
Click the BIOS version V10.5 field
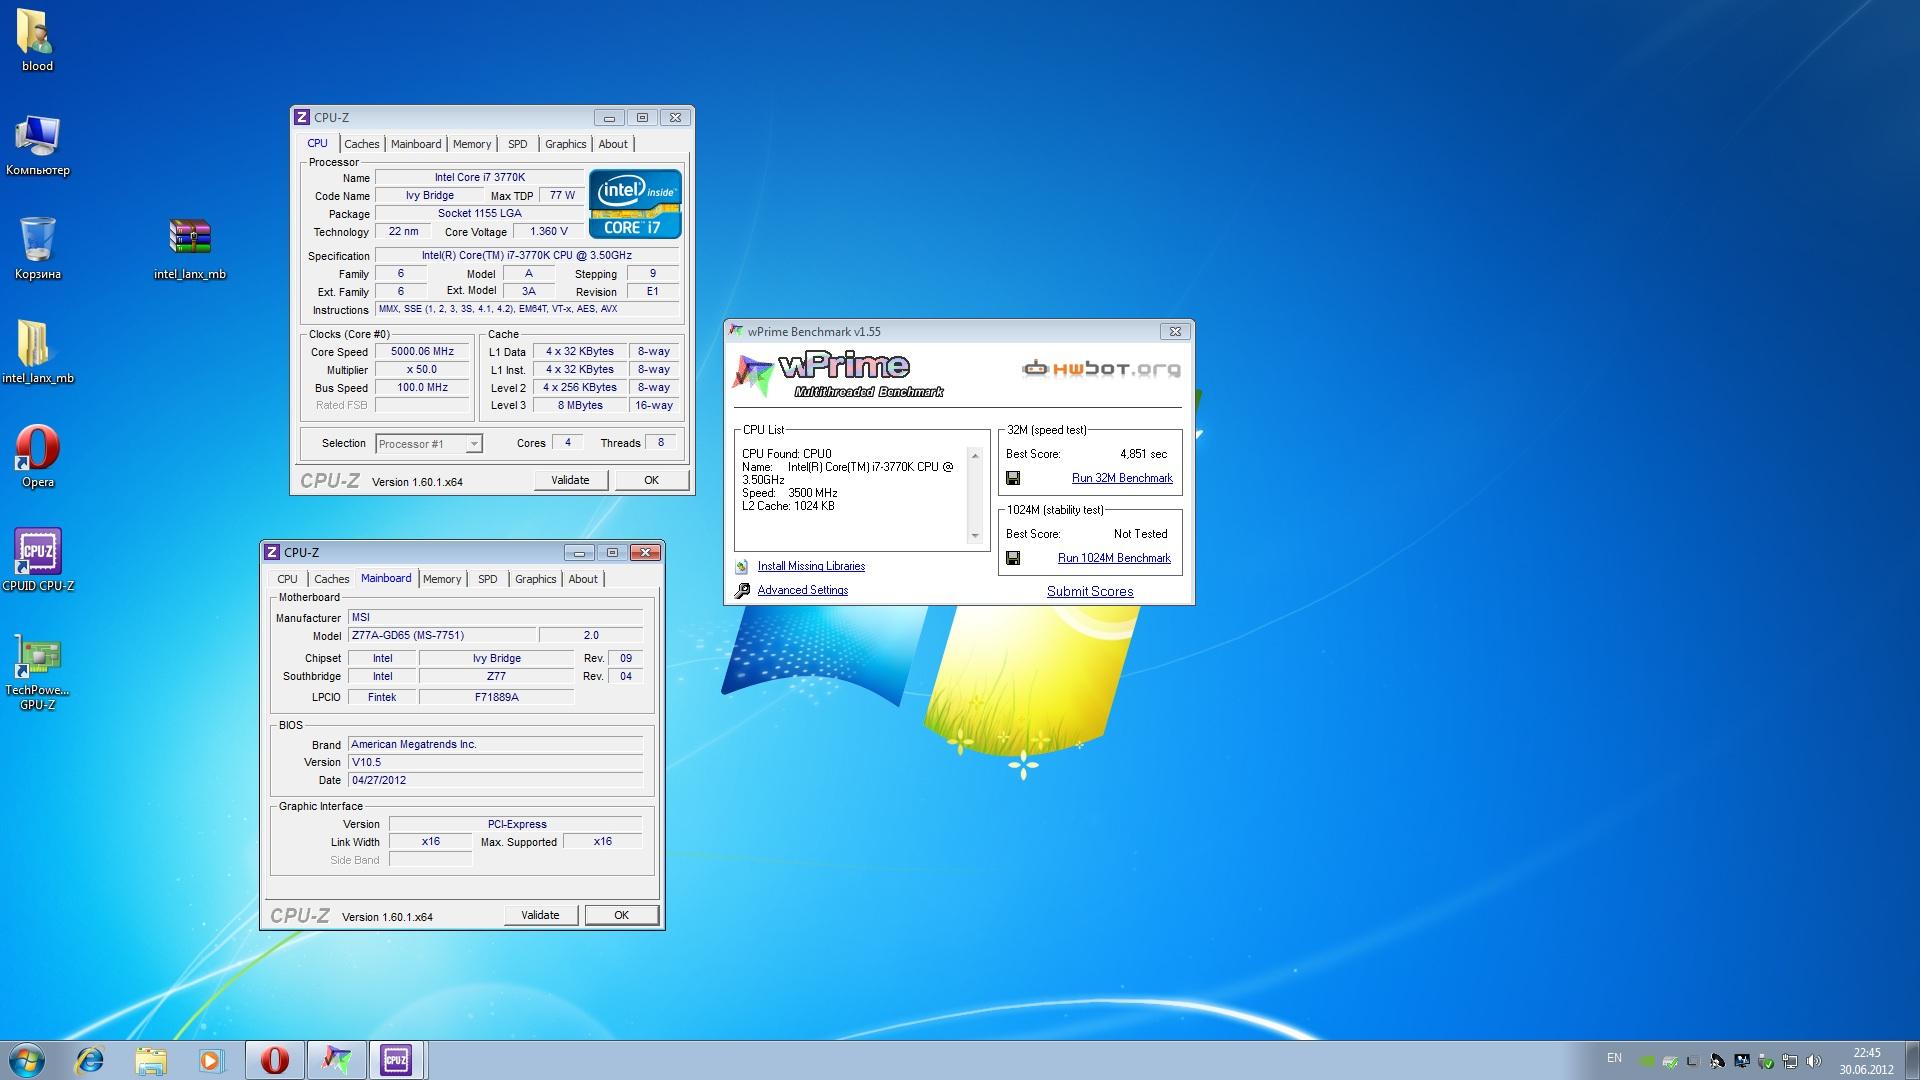[495, 763]
